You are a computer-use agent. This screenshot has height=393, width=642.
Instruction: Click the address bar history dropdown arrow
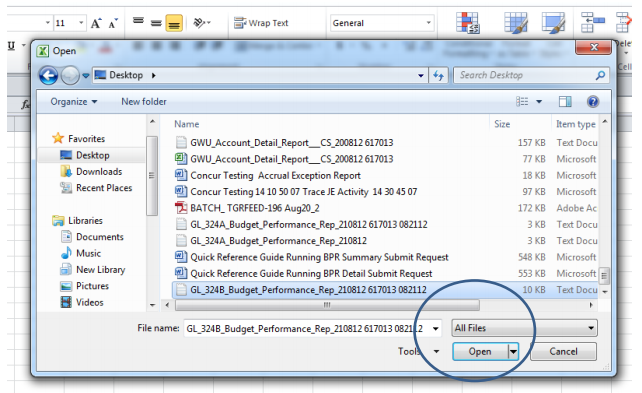pyautogui.click(x=420, y=75)
